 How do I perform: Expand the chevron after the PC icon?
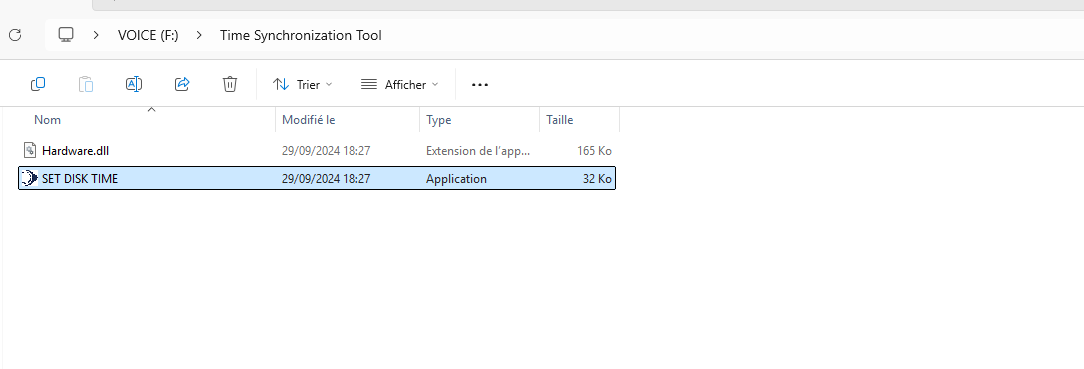coord(96,35)
